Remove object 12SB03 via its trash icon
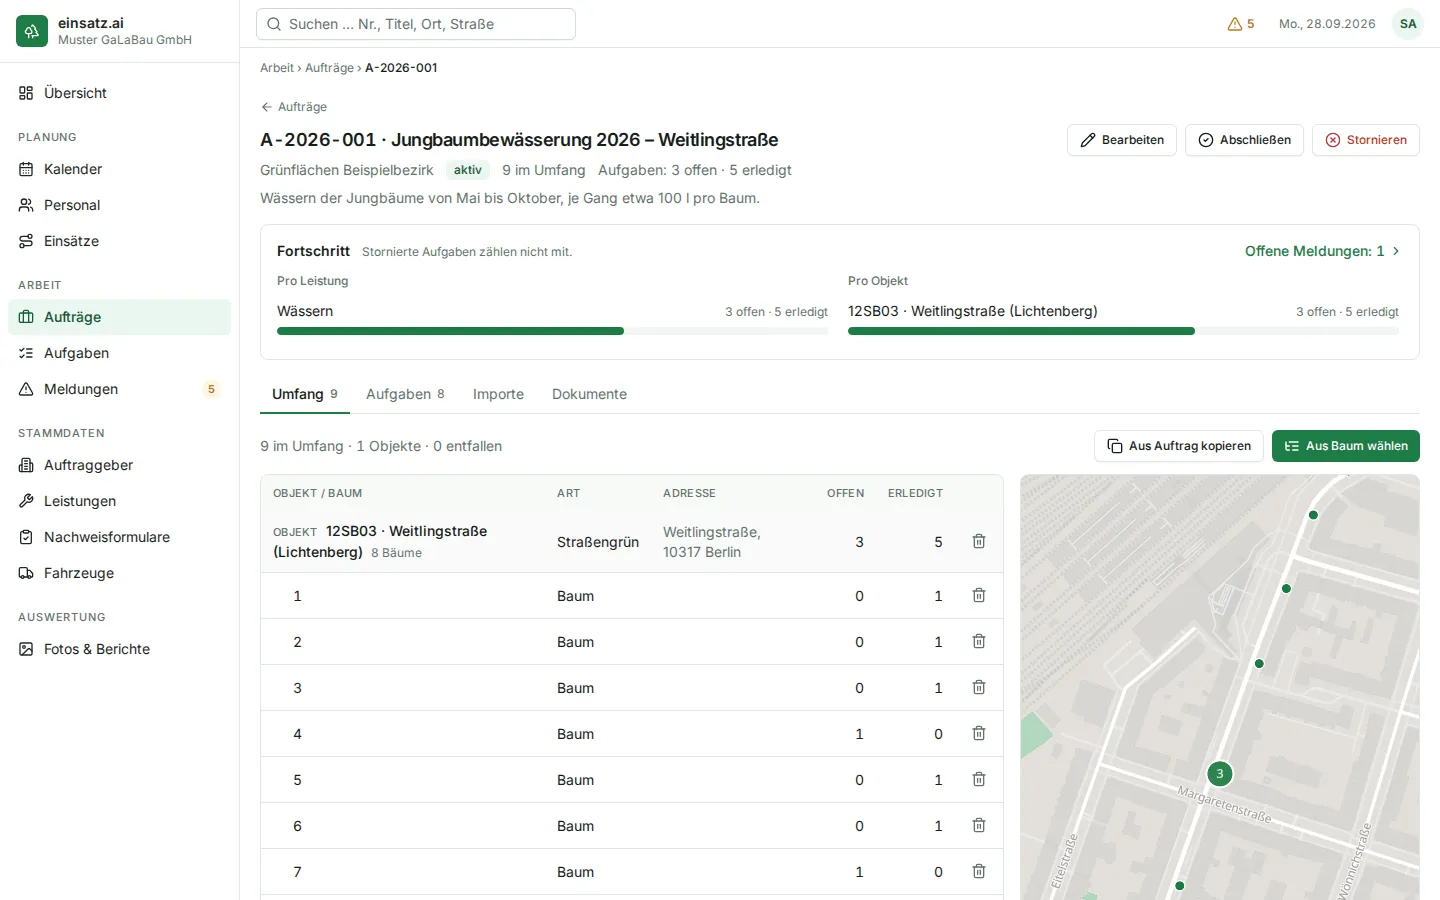 tap(979, 541)
